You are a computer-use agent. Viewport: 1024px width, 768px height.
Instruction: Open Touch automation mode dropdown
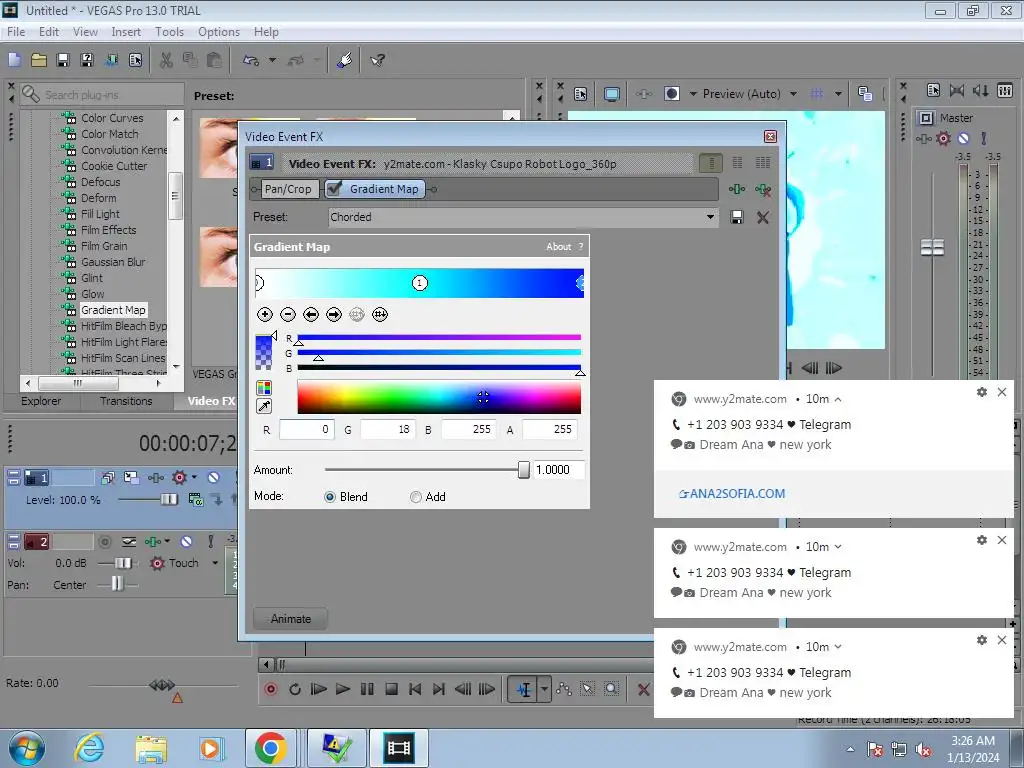pos(215,563)
